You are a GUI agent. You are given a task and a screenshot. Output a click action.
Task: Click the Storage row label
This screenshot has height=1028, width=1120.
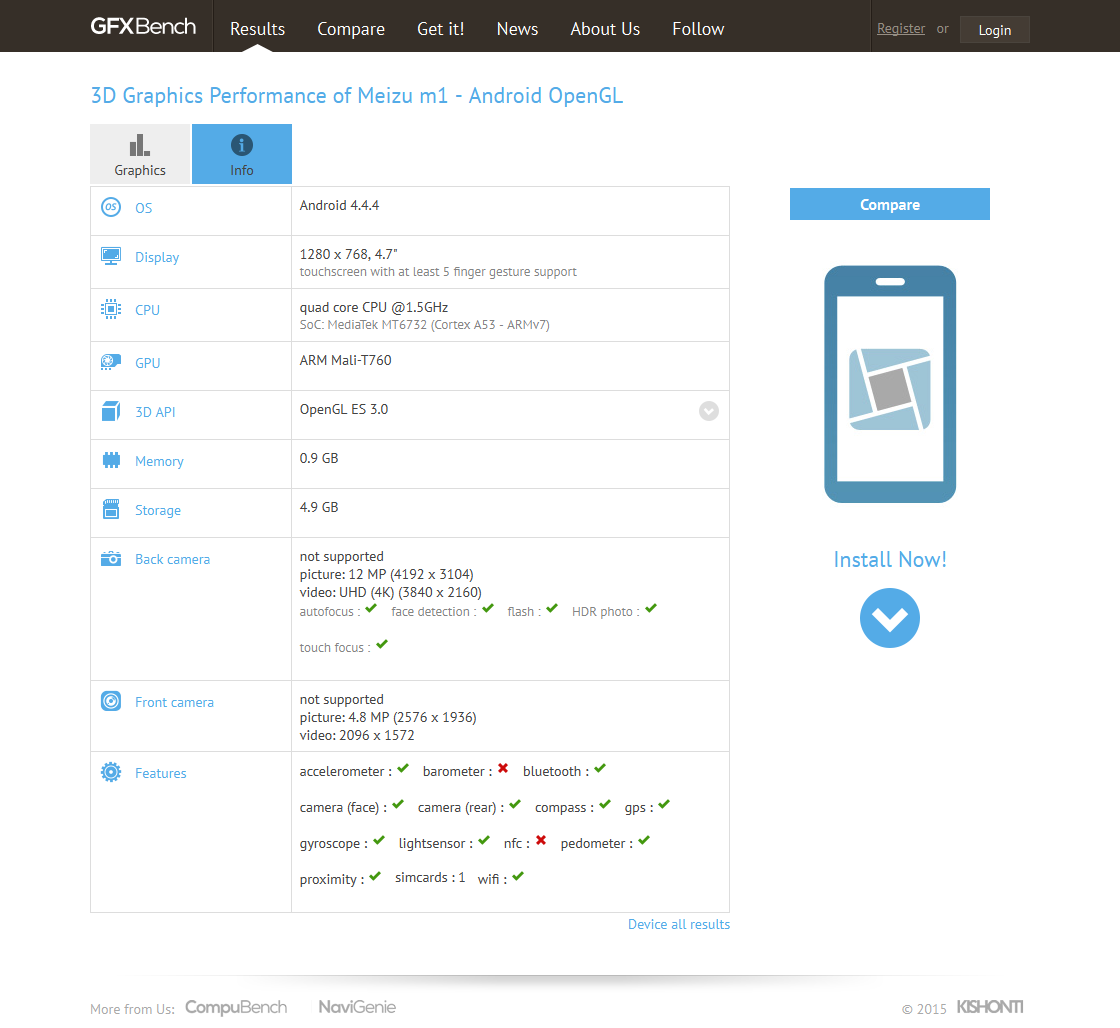[x=158, y=510]
